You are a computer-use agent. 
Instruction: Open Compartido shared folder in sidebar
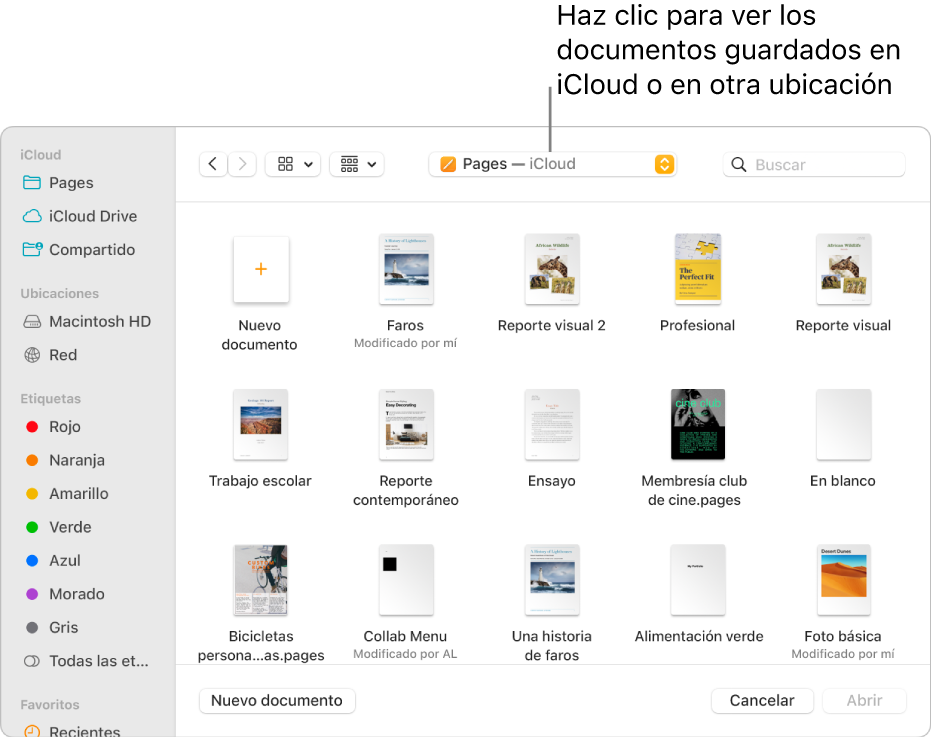pyautogui.click(x=79, y=249)
